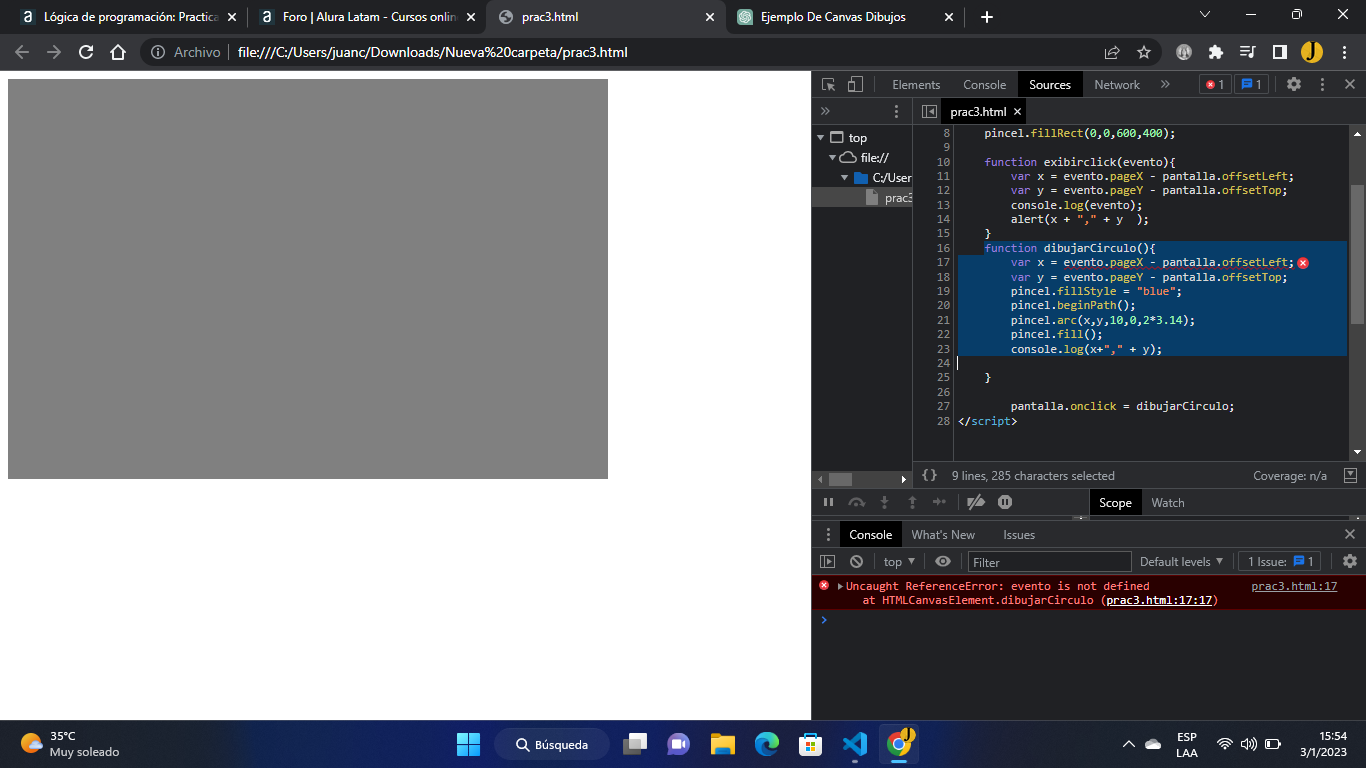
Task: Click the pretty print braces icon
Action: (x=929, y=476)
